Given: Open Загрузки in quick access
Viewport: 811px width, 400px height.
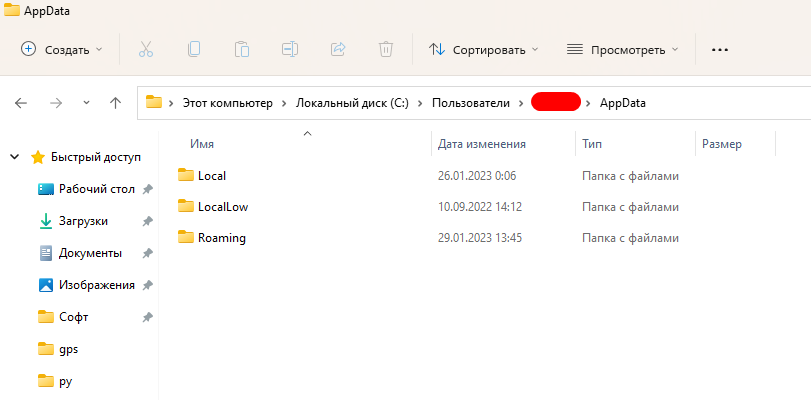Looking at the screenshot, I should [83, 221].
